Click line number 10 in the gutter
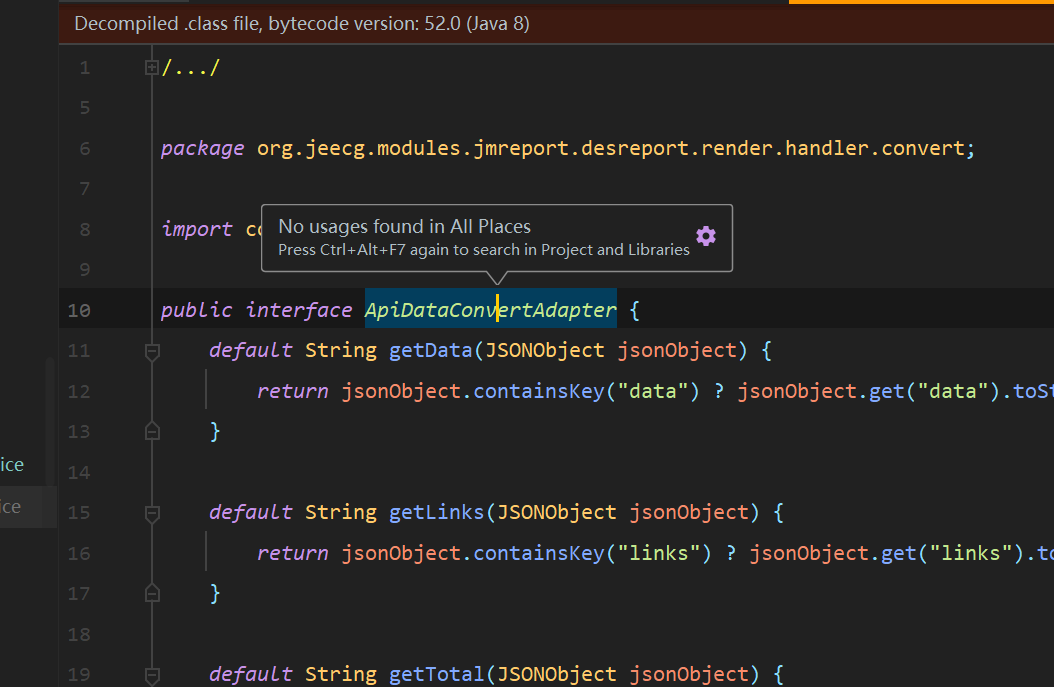 79,310
